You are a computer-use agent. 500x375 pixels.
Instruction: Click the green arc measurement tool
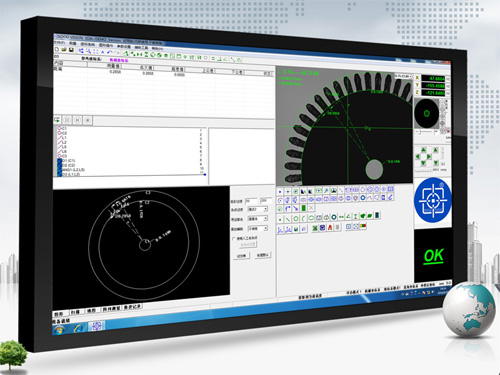[303, 219]
